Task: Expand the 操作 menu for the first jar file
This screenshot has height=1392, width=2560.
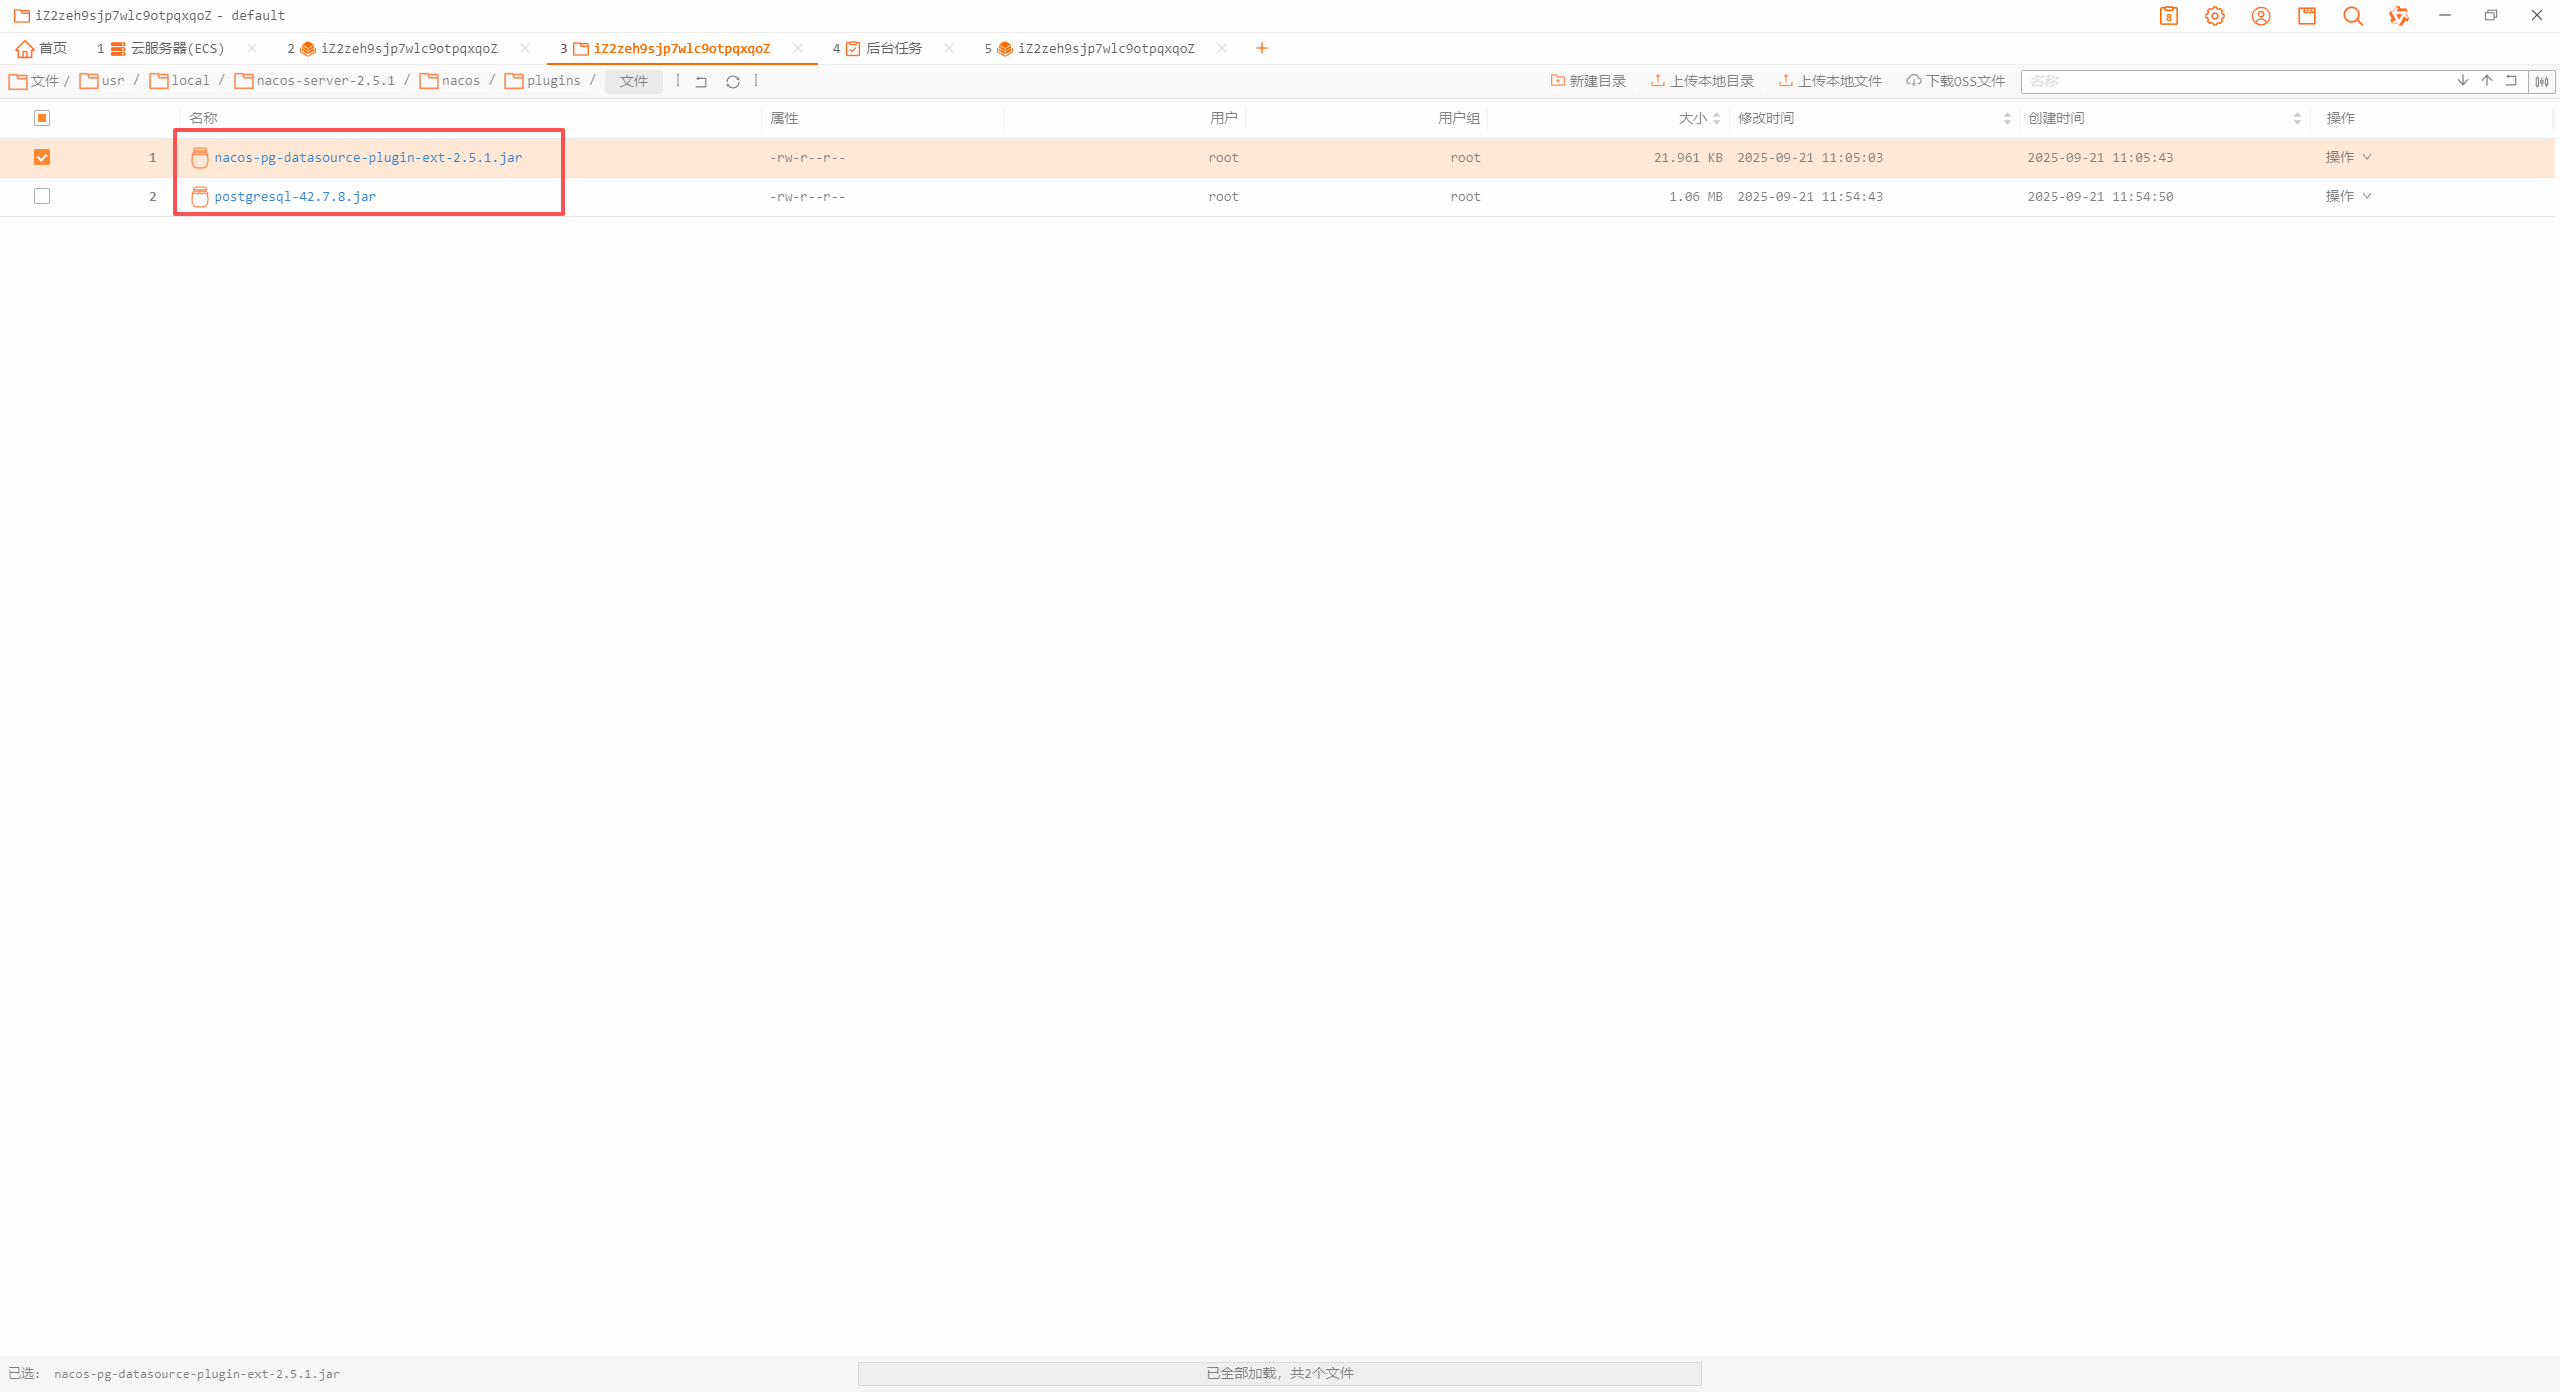Action: (2347, 157)
